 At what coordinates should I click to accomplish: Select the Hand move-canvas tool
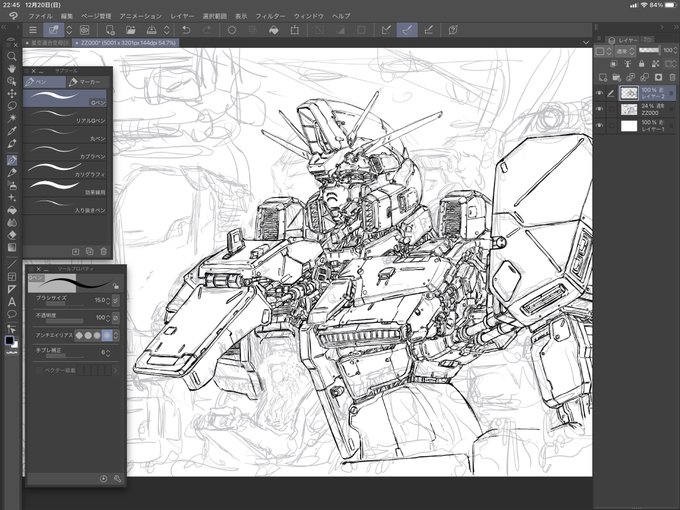12,69
